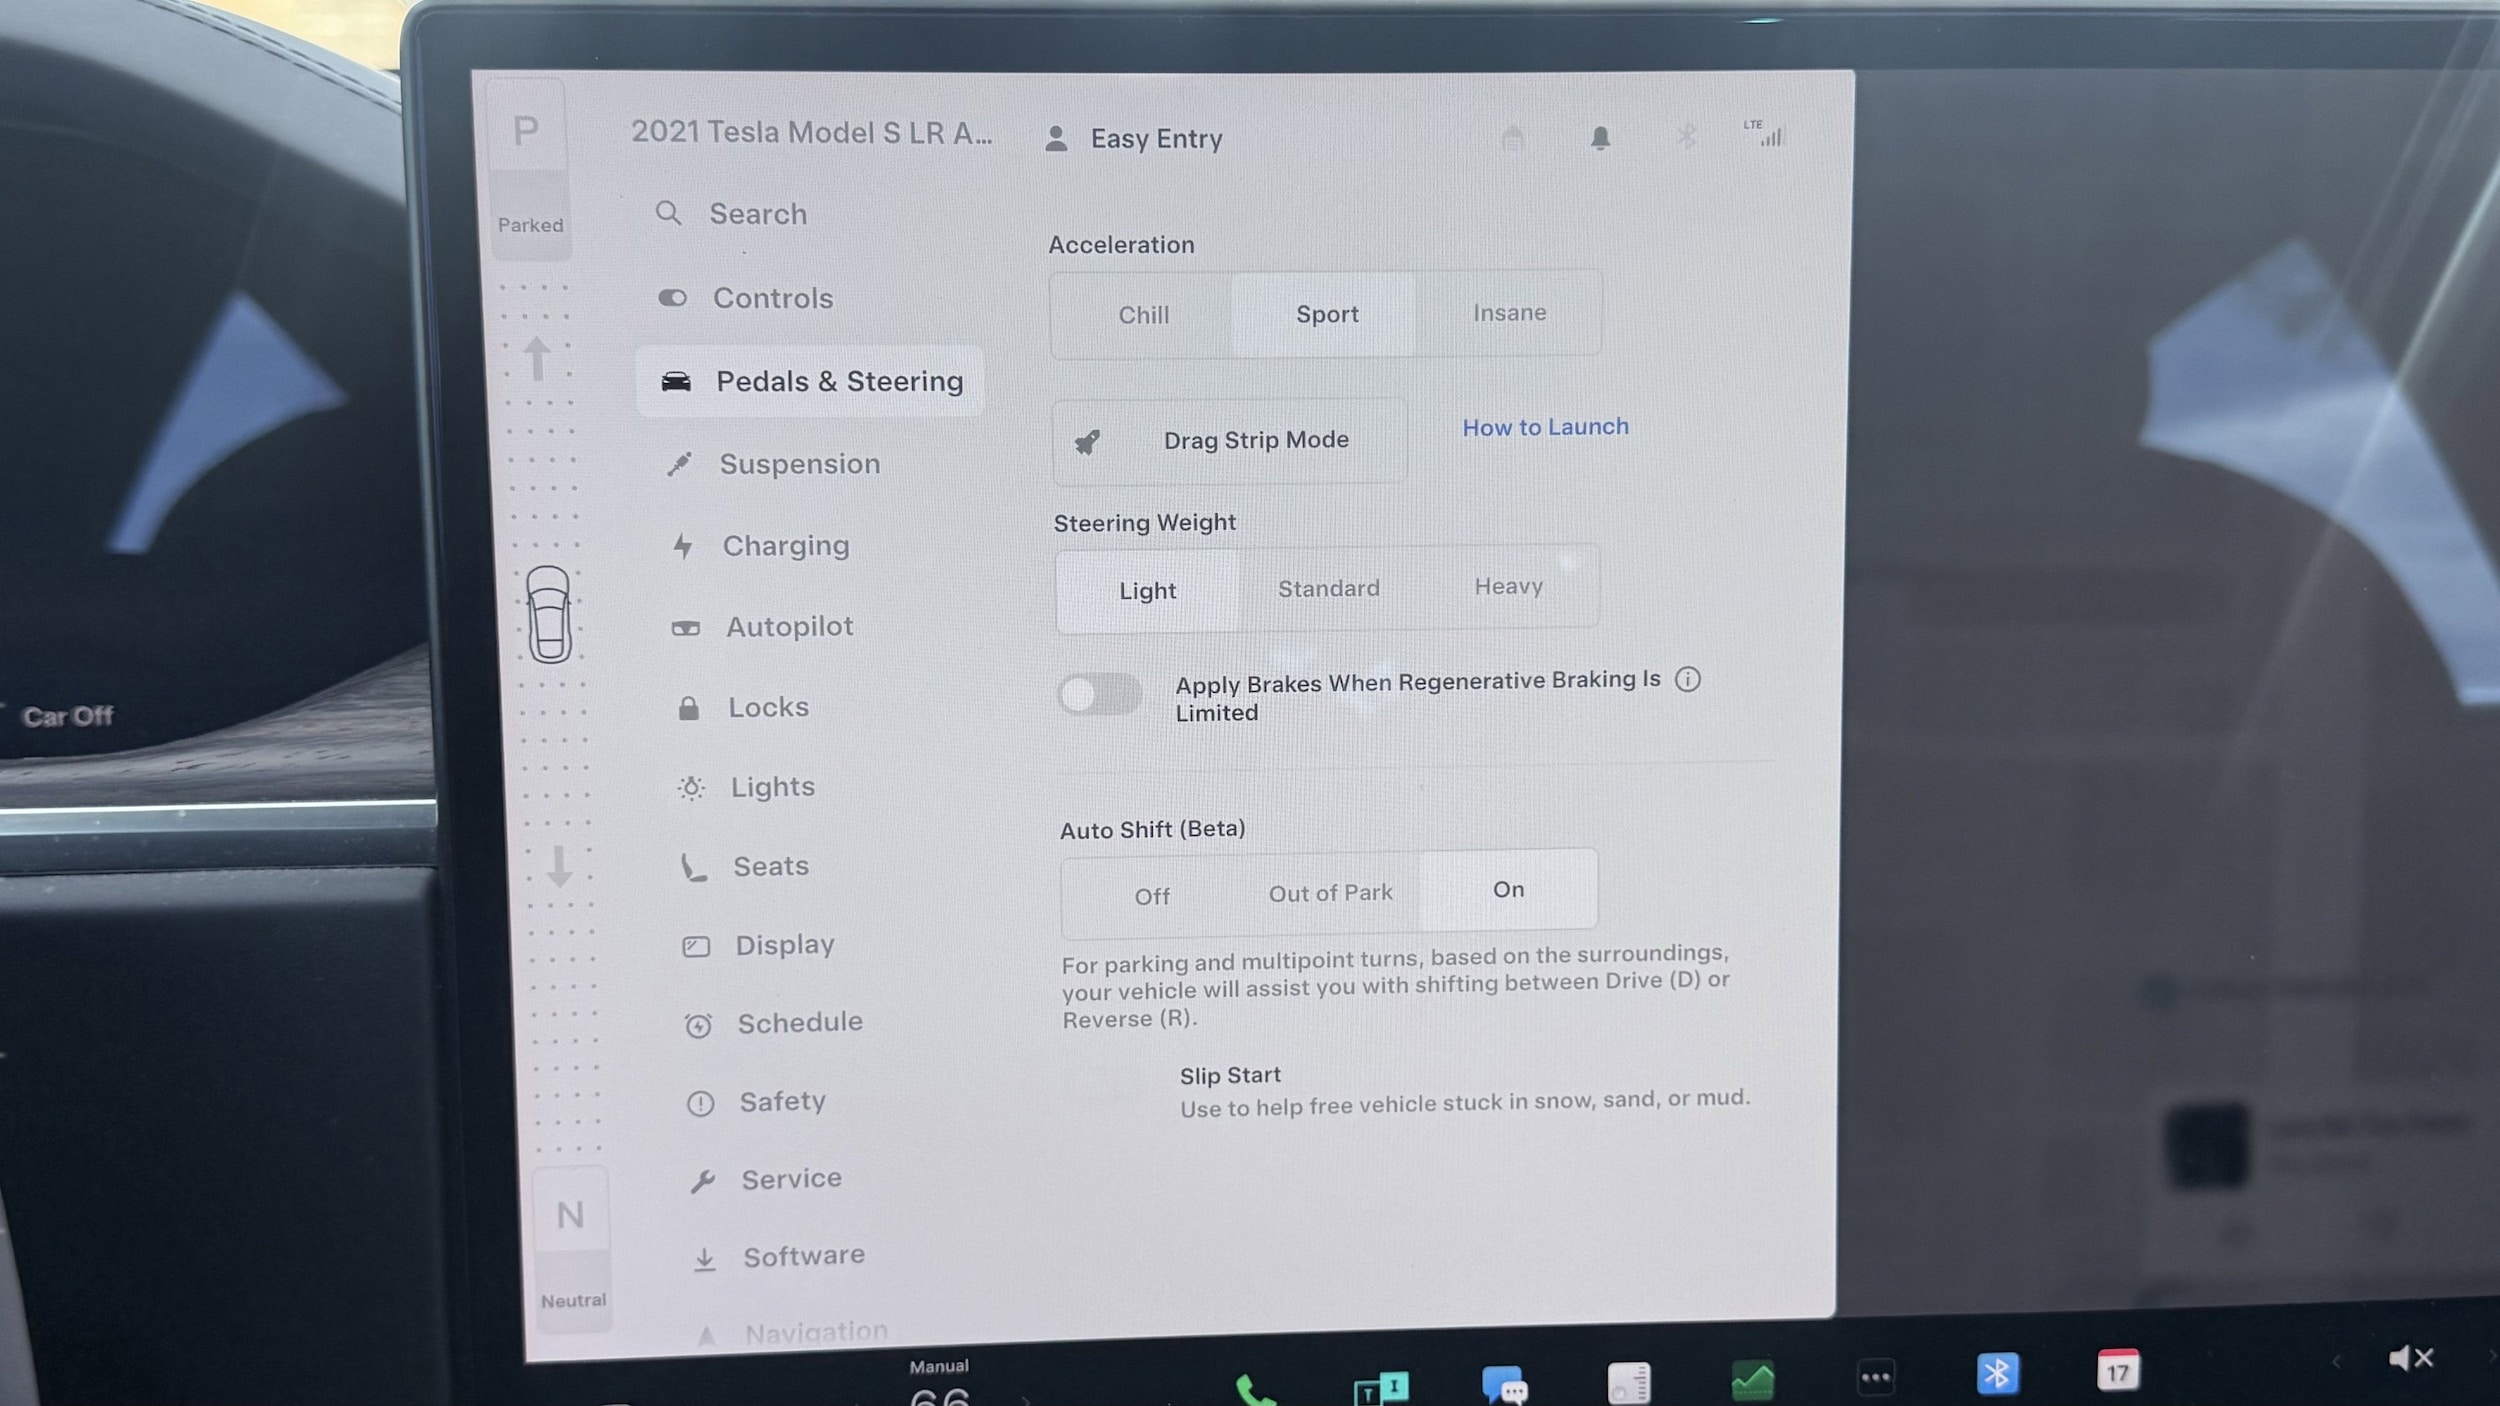This screenshot has width=2500, height=1406.
Task: Tap the LTE signal status icon
Action: point(1766,133)
